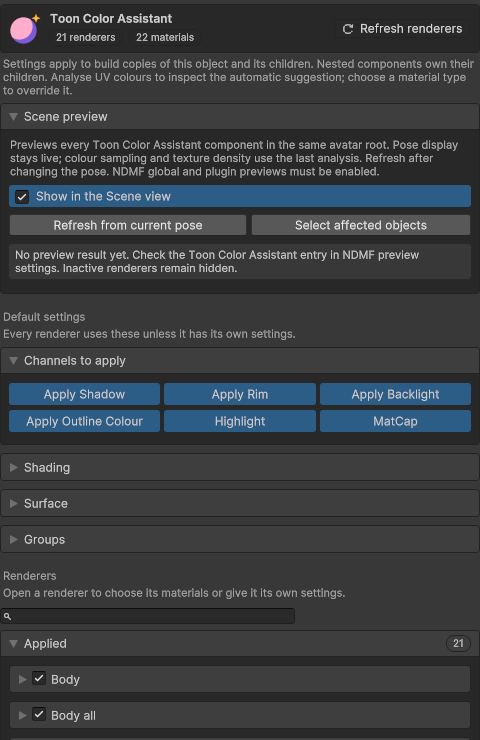
Task: Click Select affected objects button
Action: click(361, 225)
